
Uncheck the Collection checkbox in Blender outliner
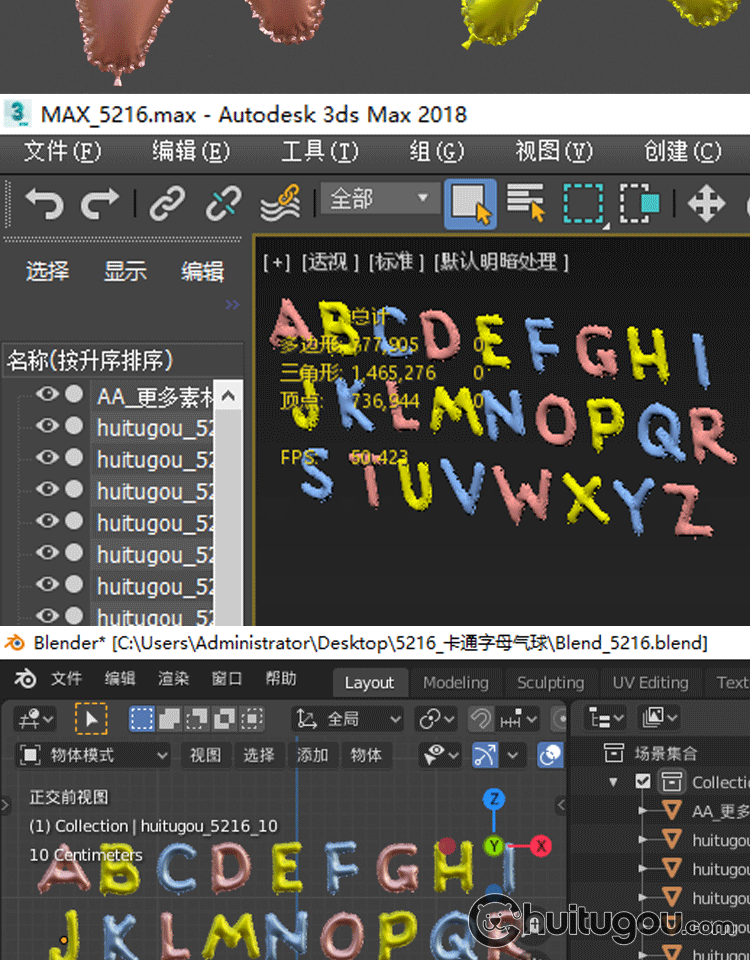643,782
